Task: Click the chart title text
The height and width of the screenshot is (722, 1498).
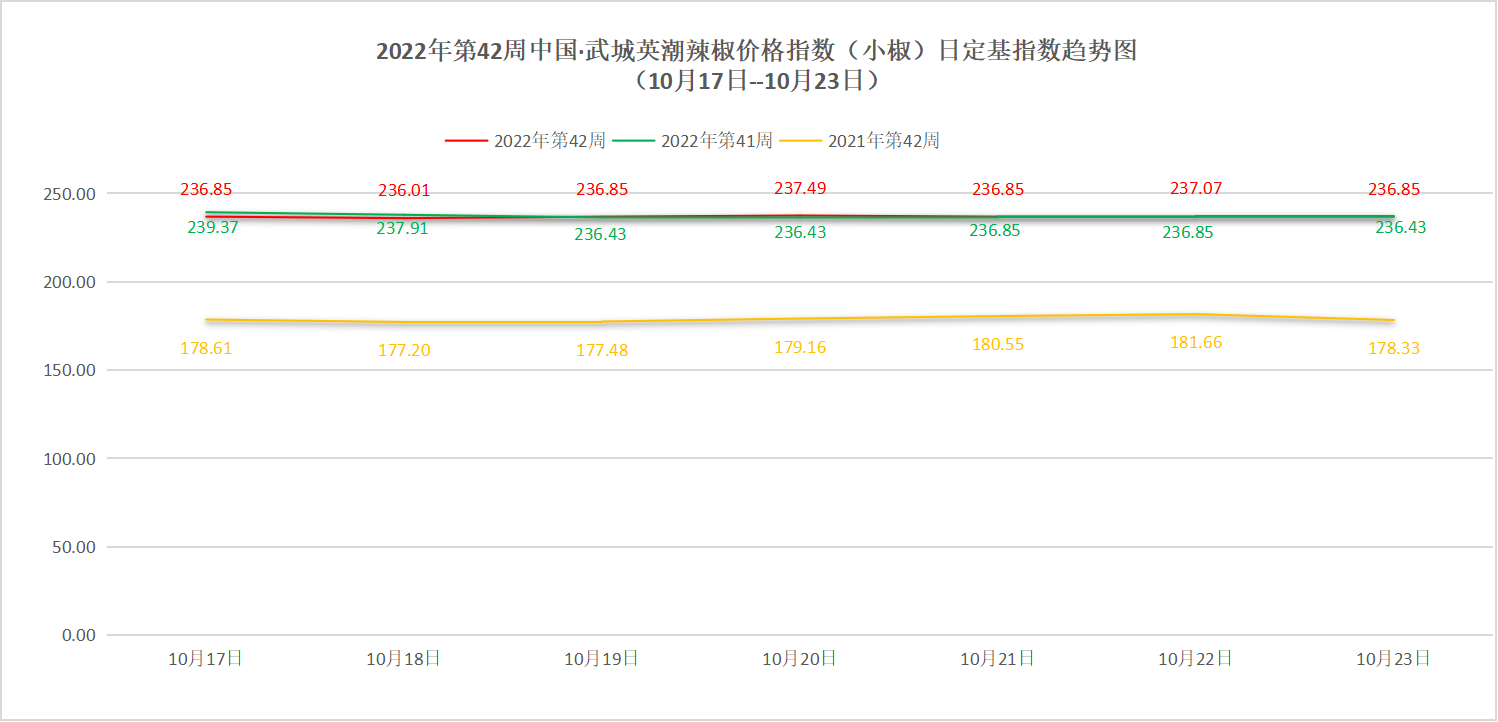Action: 756,52
